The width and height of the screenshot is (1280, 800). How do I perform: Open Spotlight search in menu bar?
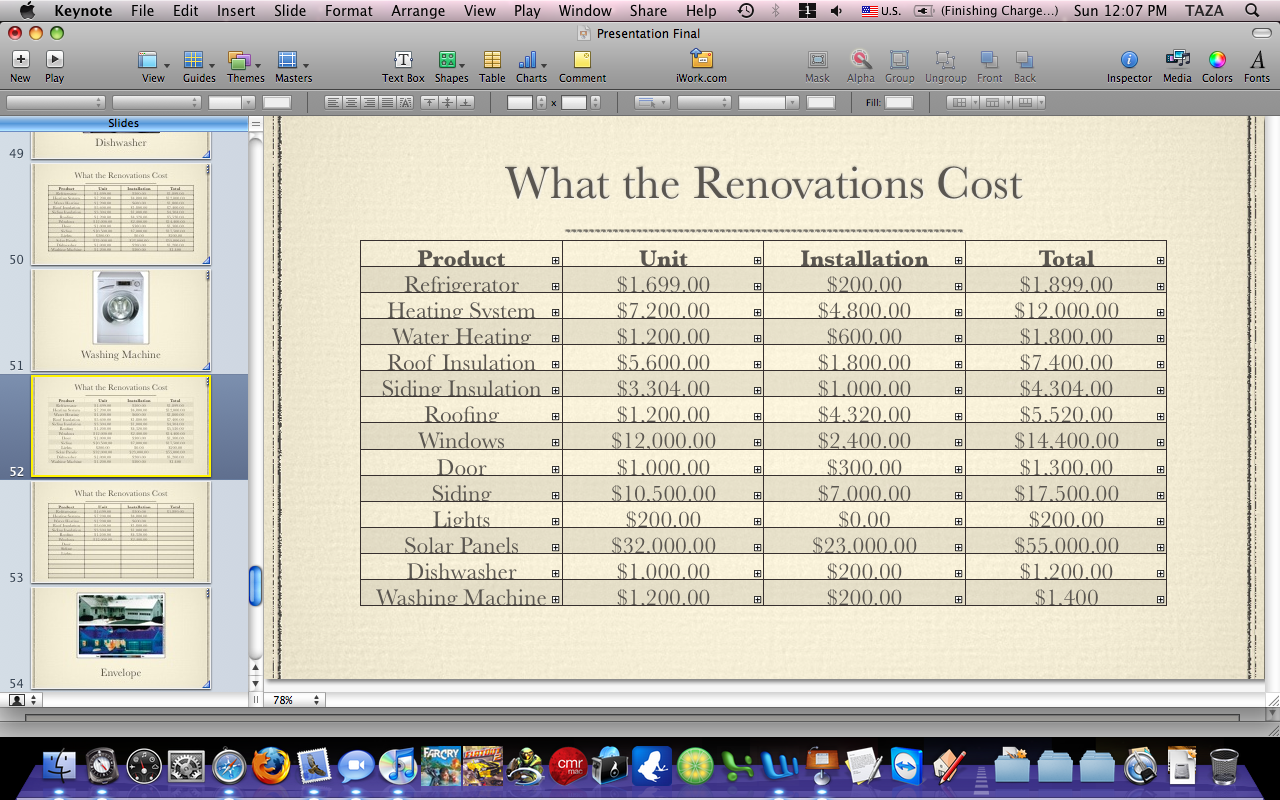[1252, 11]
